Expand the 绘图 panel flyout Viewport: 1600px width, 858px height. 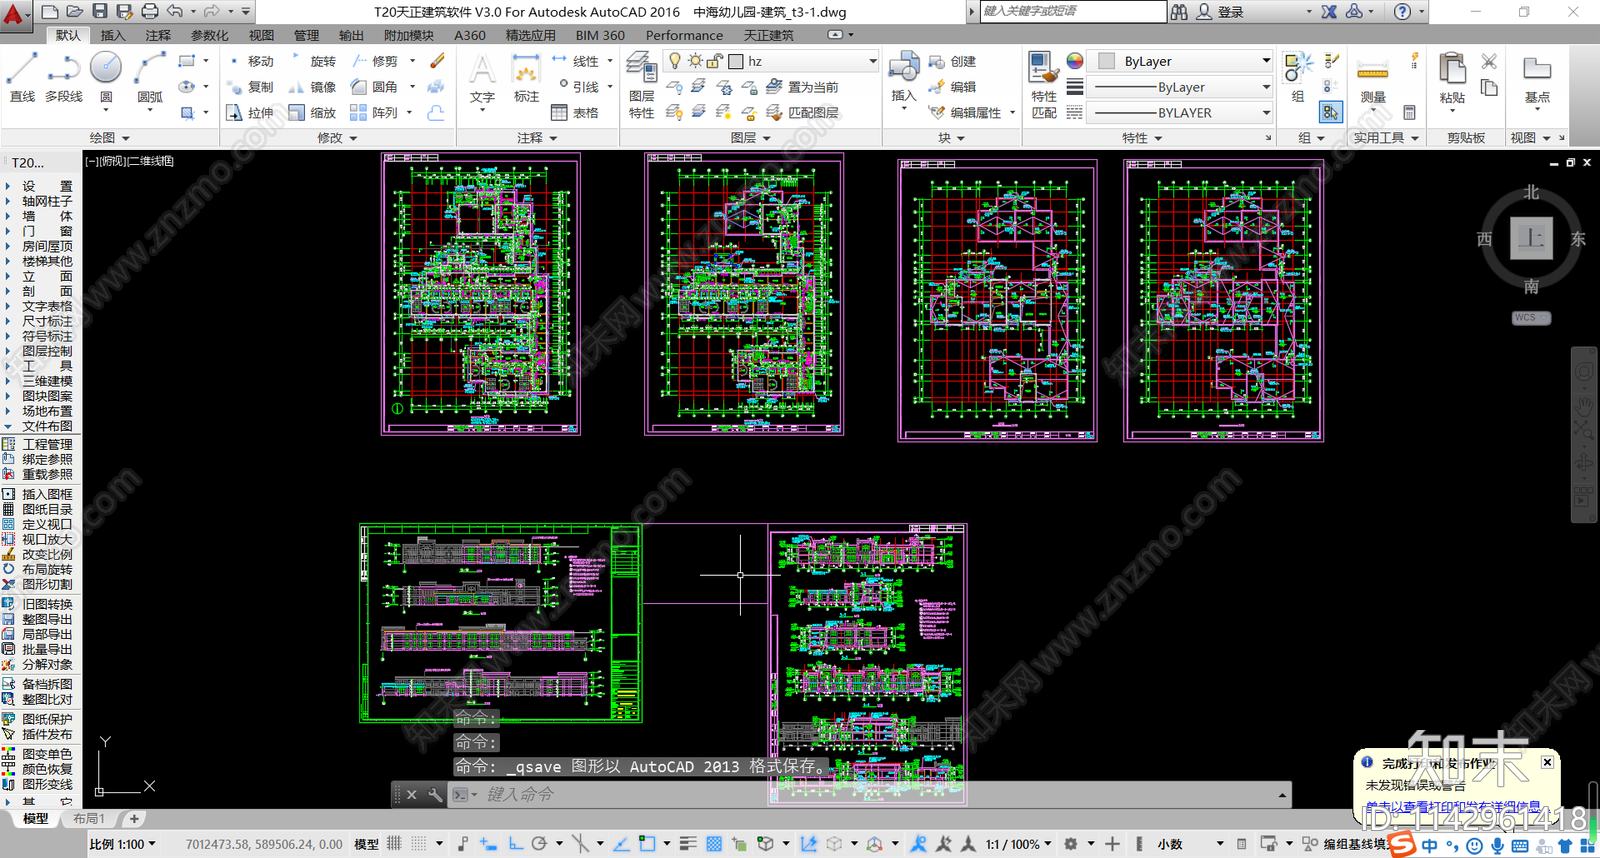(x=110, y=138)
